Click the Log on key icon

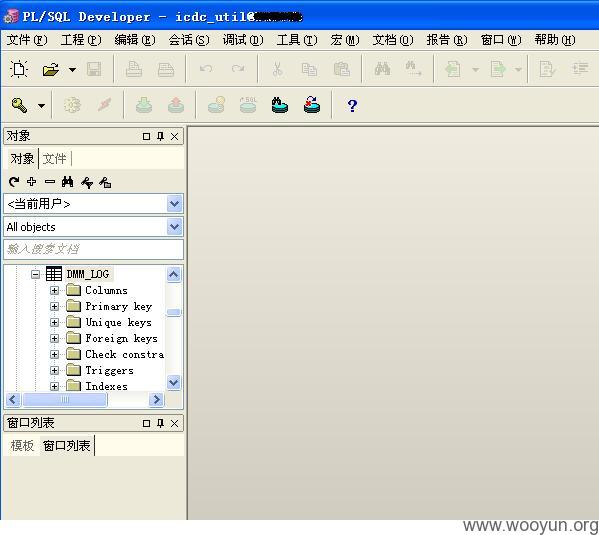19,105
